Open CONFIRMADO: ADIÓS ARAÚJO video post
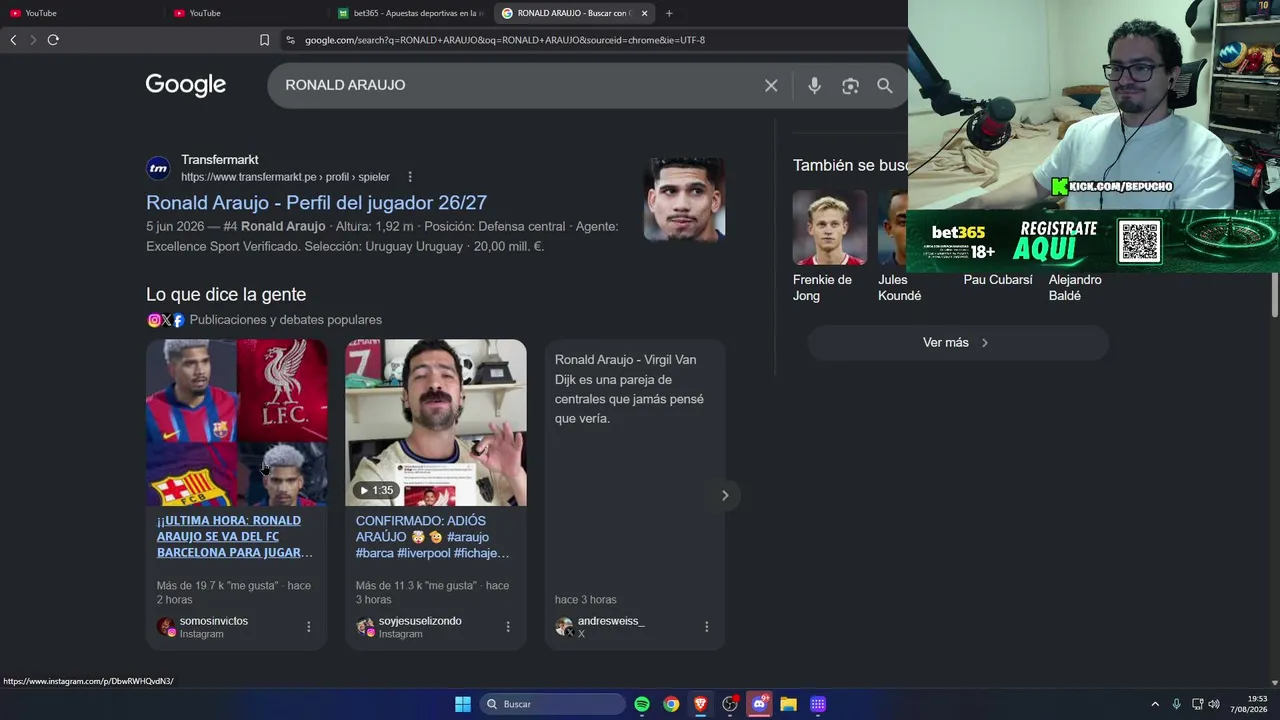The height and width of the screenshot is (720, 1280). point(432,536)
